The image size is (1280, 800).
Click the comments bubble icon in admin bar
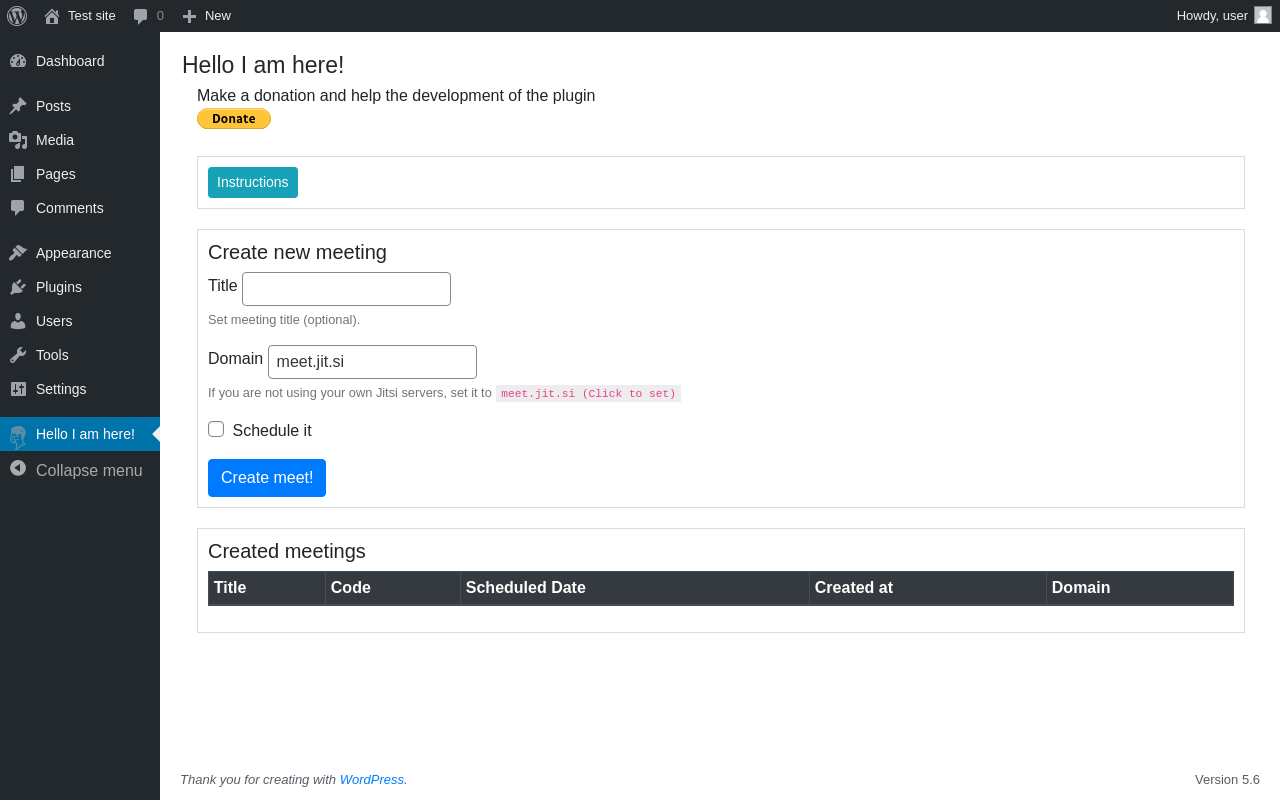point(140,16)
